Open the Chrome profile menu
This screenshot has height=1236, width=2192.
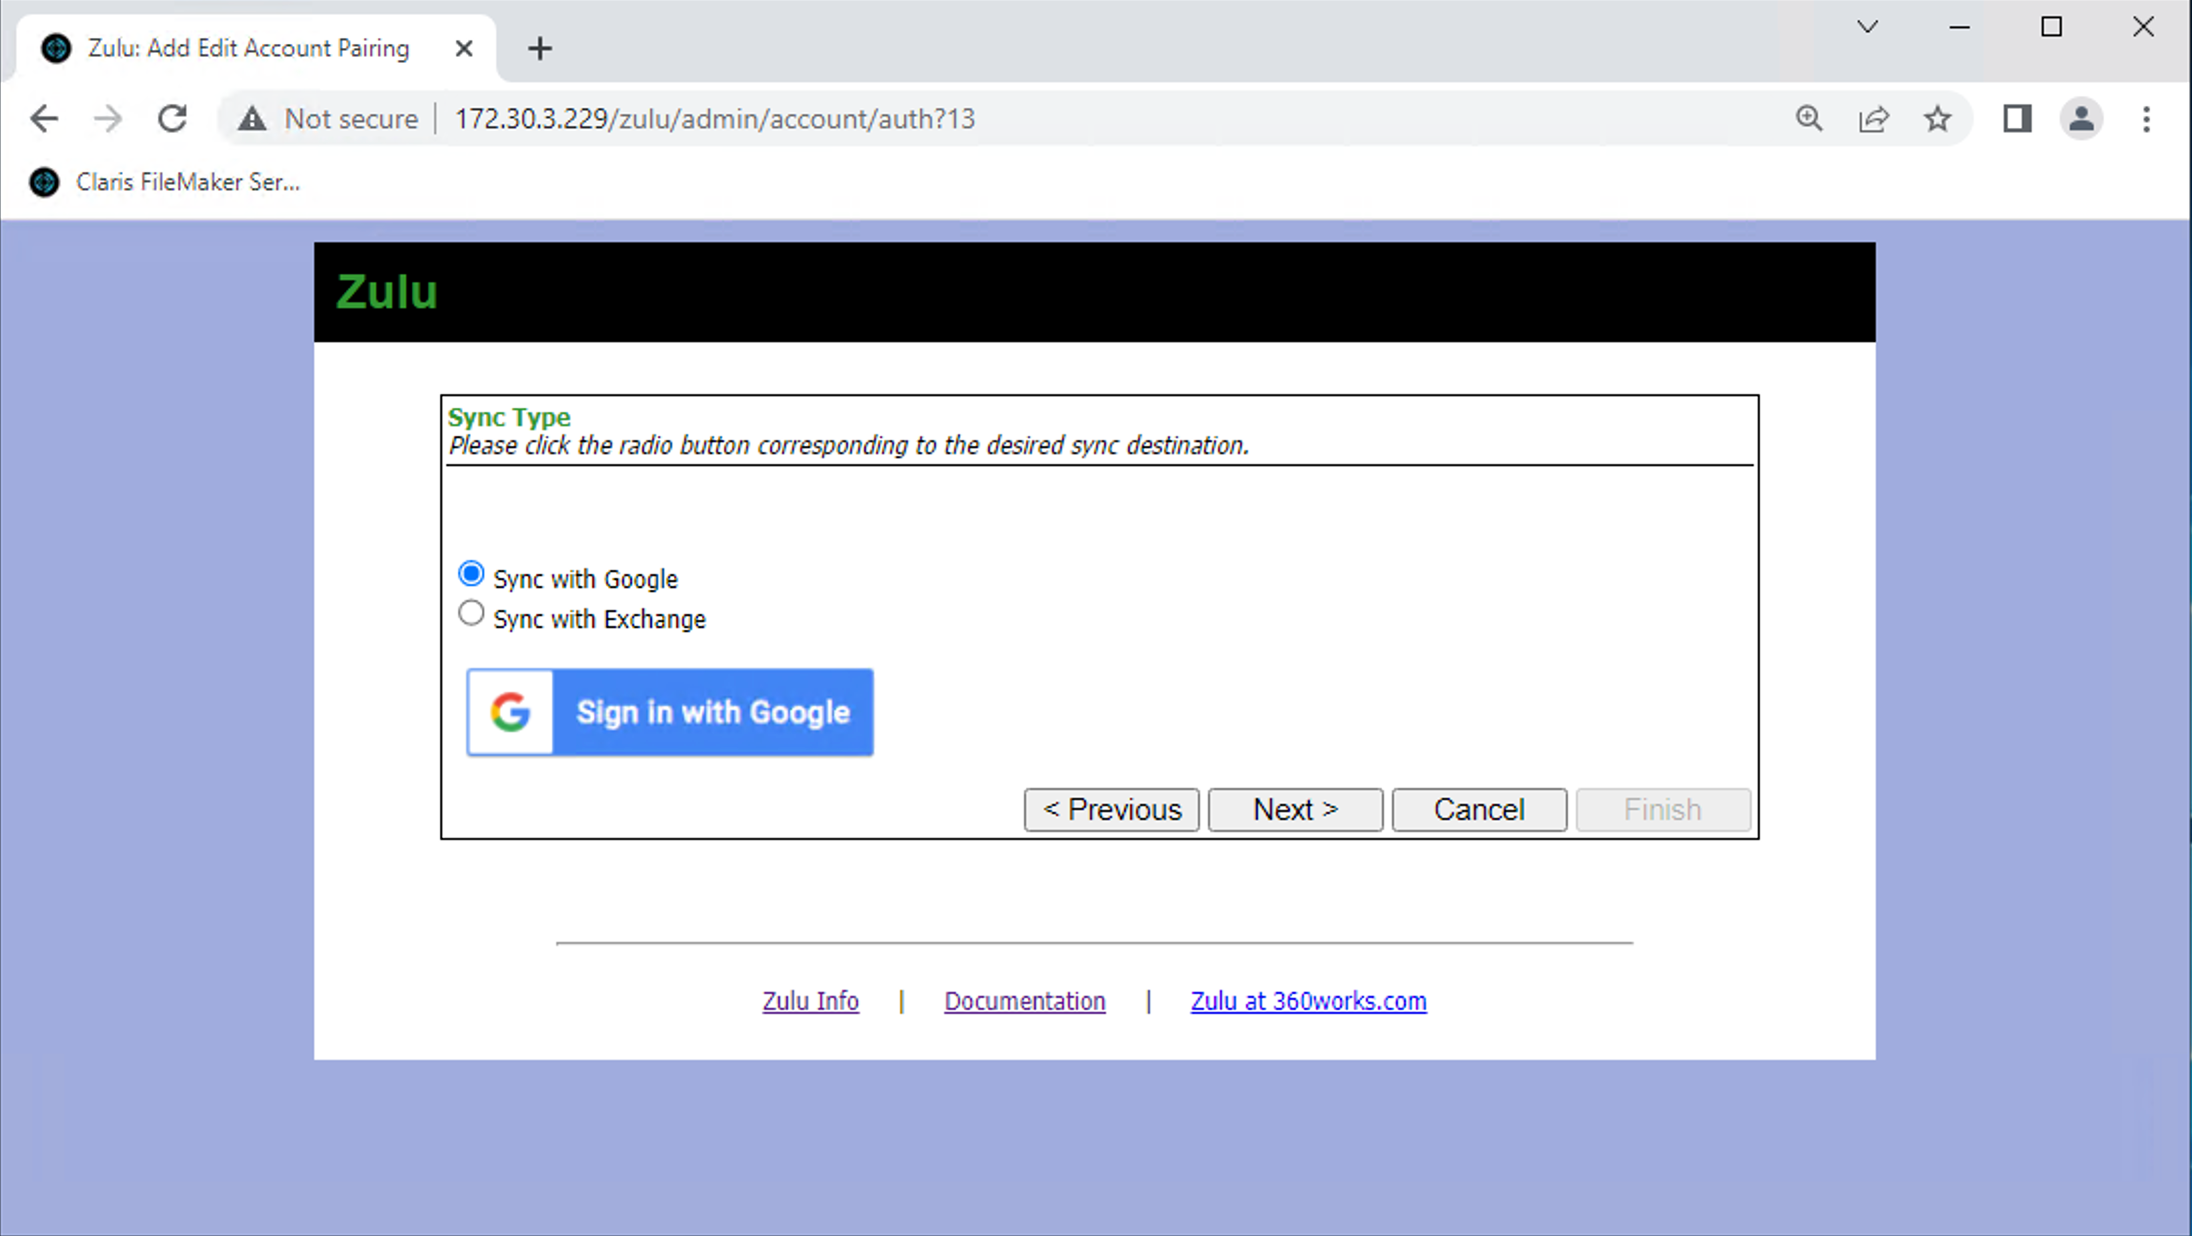[x=2082, y=119]
